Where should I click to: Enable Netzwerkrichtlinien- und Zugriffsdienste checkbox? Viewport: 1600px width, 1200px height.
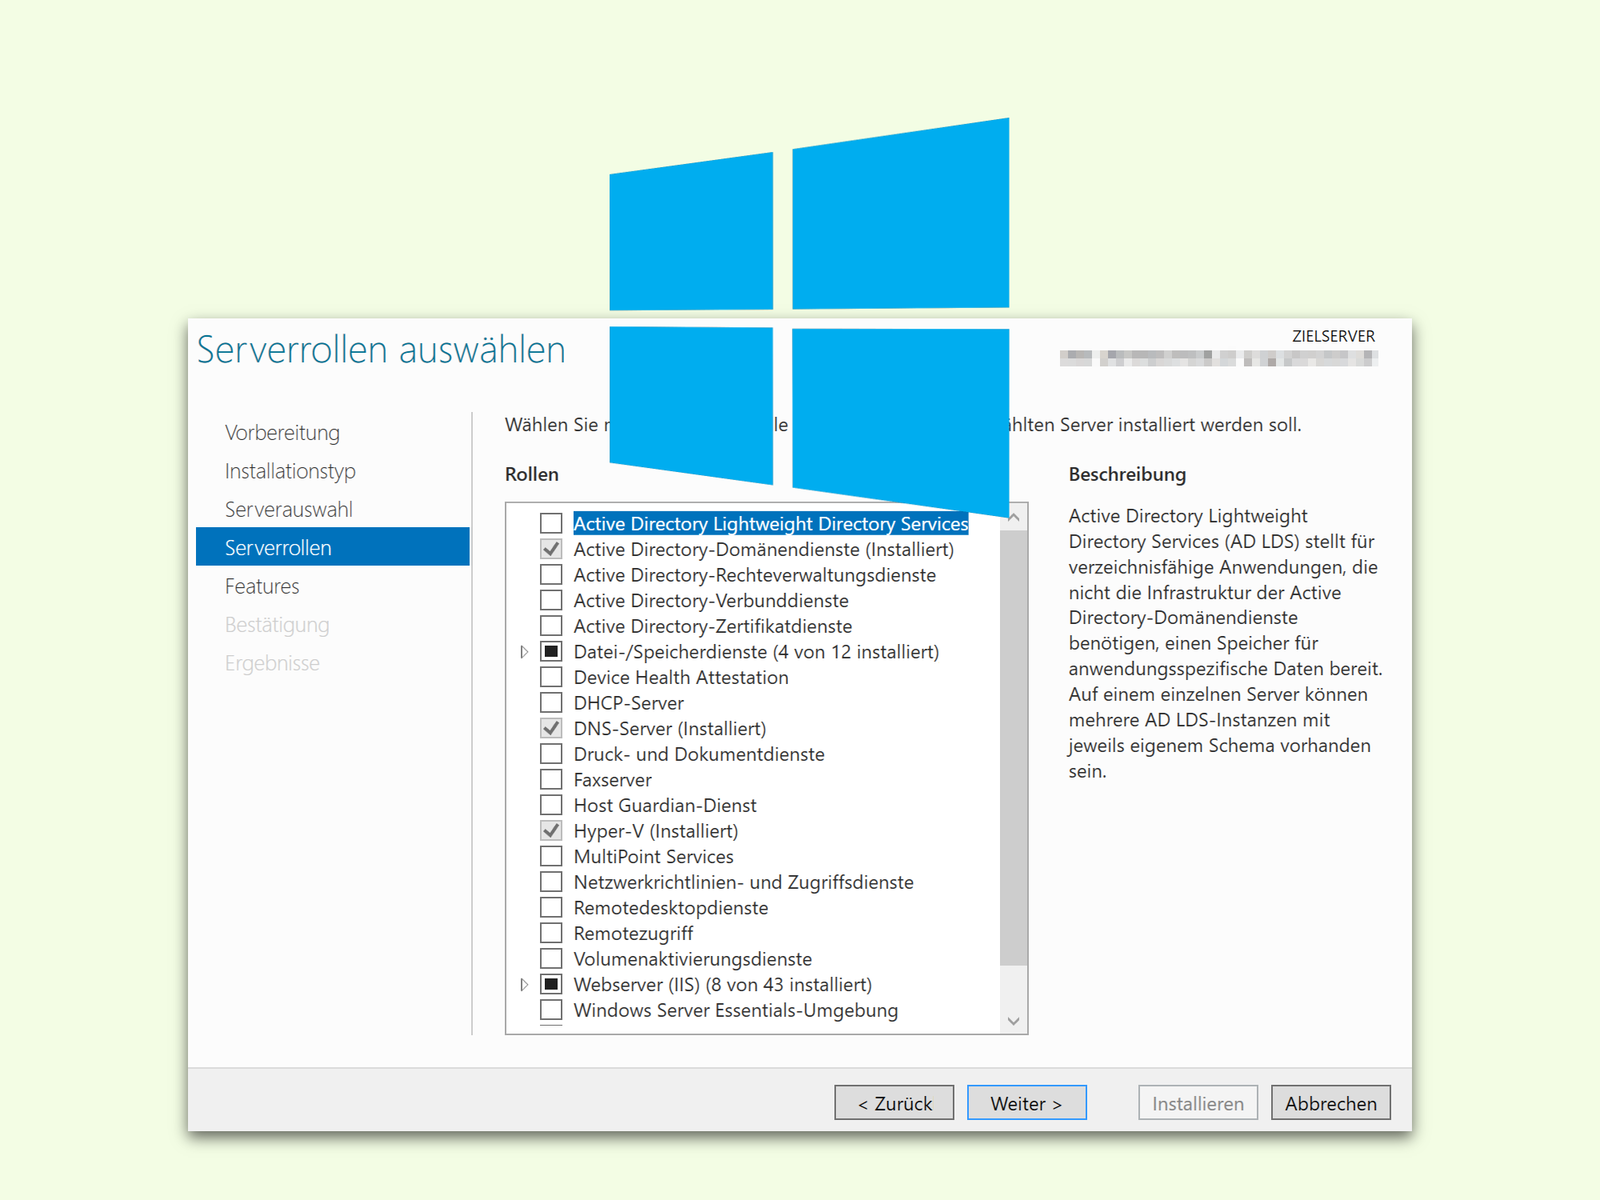[551, 882]
